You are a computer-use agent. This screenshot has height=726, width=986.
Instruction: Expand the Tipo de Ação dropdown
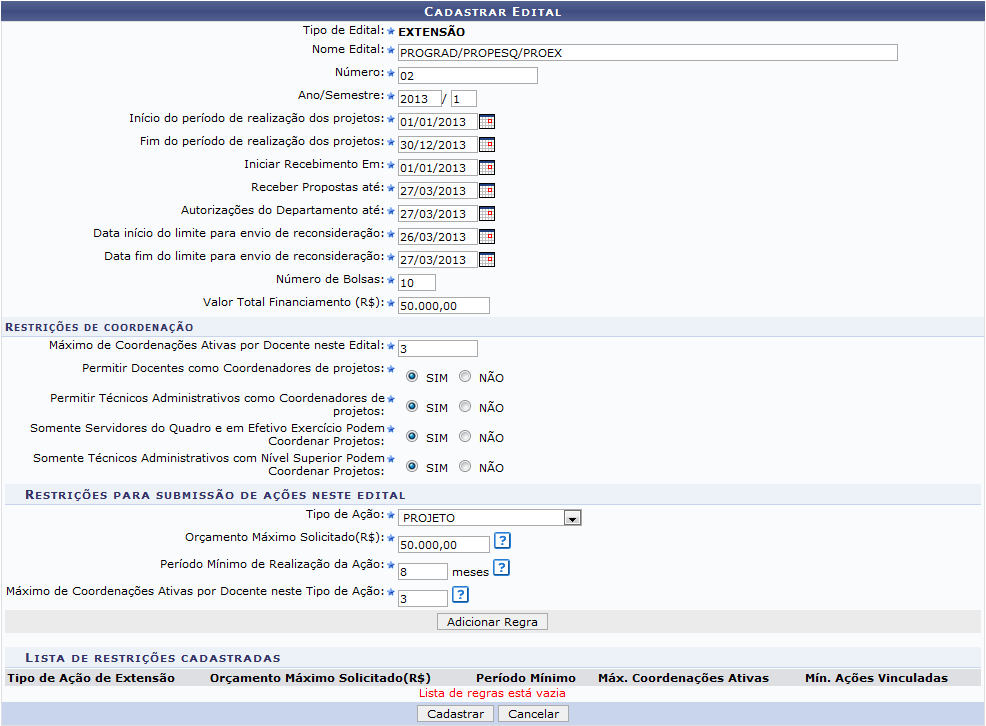(572, 518)
